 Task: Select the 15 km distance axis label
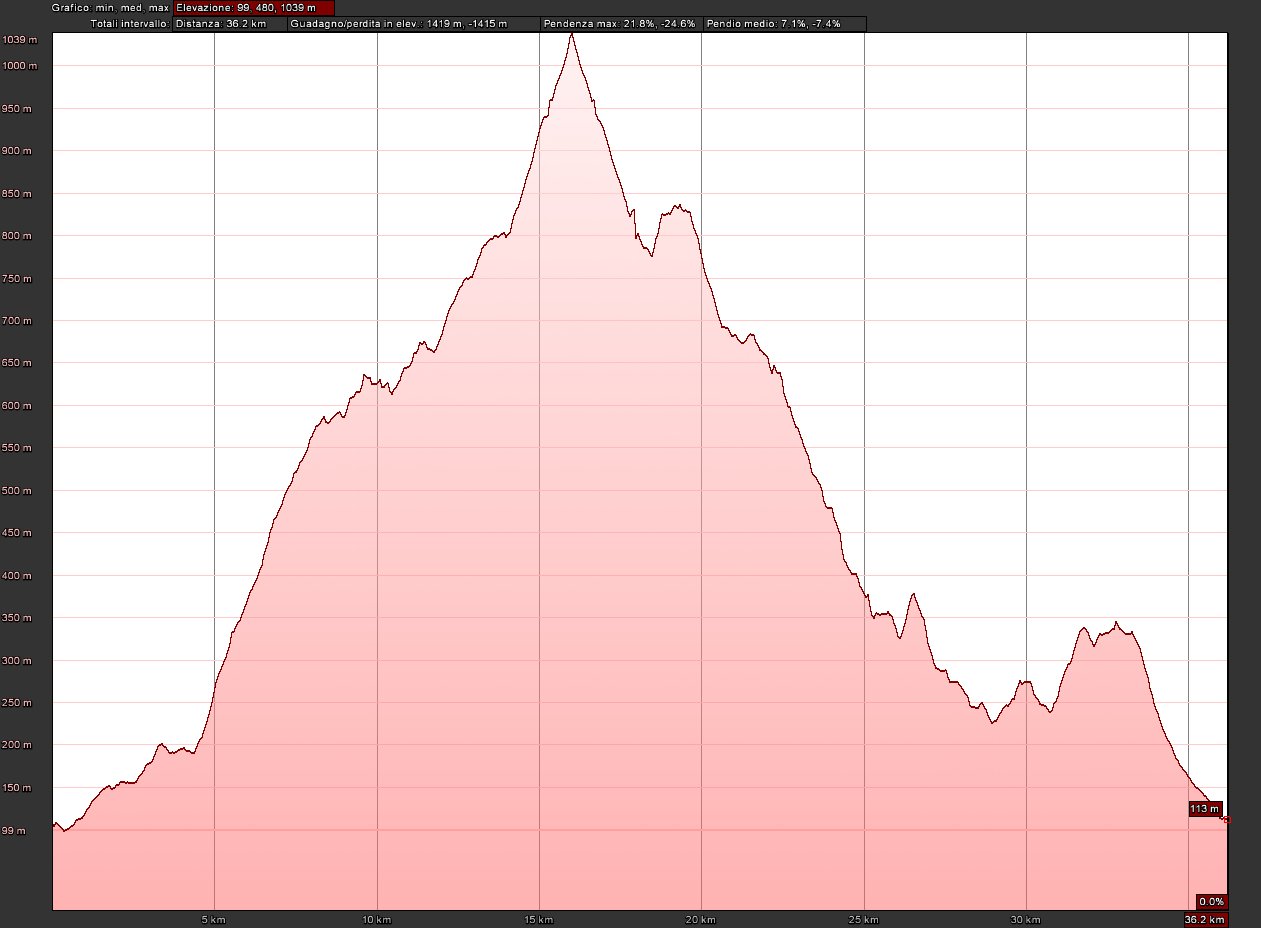coord(538,919)
